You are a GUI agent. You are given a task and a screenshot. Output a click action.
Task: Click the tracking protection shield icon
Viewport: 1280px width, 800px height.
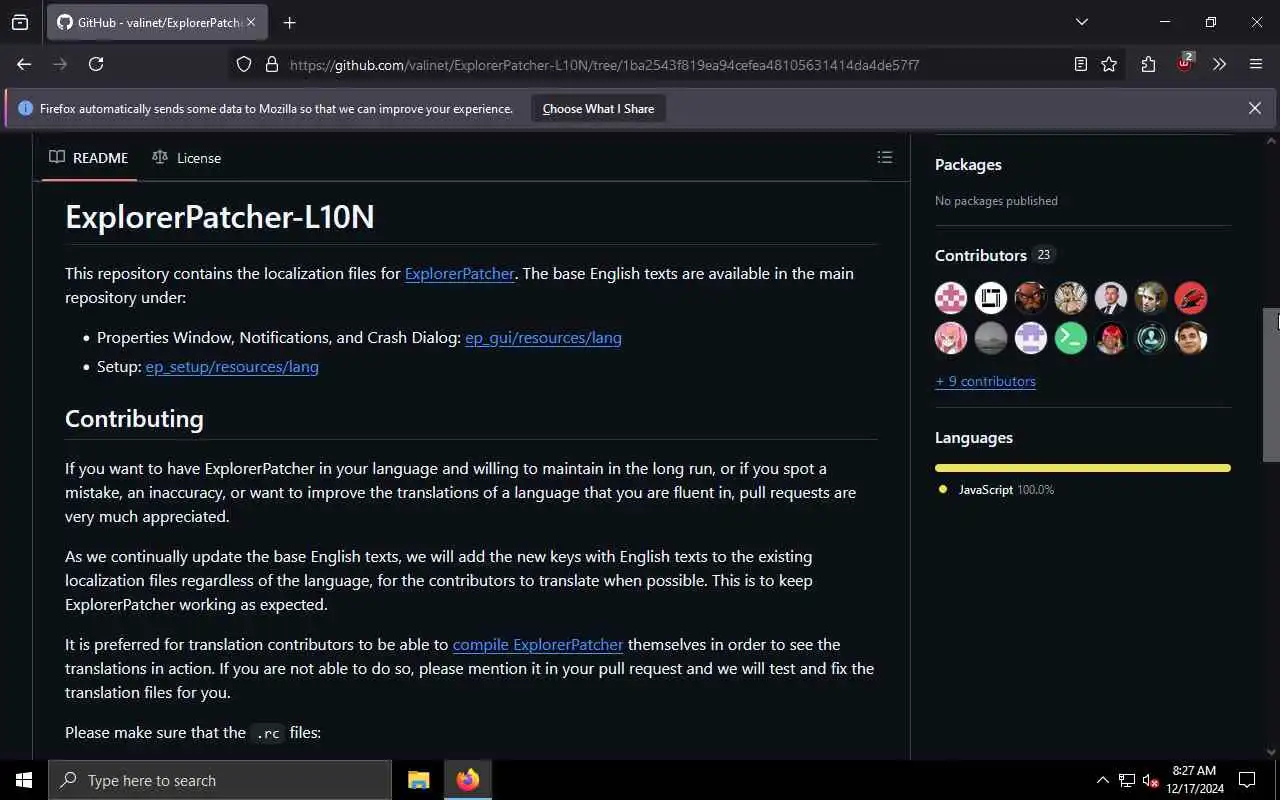pos(244,64)
